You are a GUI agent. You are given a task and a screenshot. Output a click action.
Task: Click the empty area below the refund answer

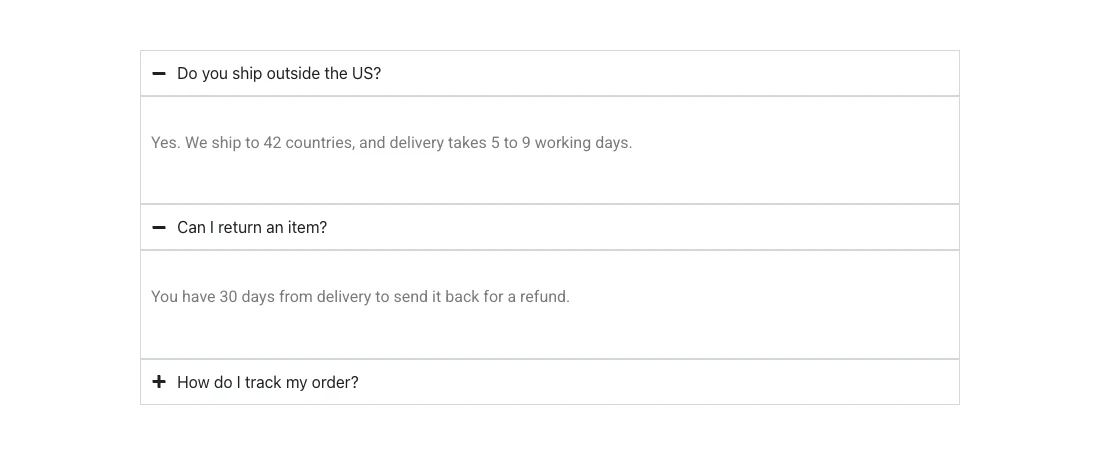click(x=550, y=332)
